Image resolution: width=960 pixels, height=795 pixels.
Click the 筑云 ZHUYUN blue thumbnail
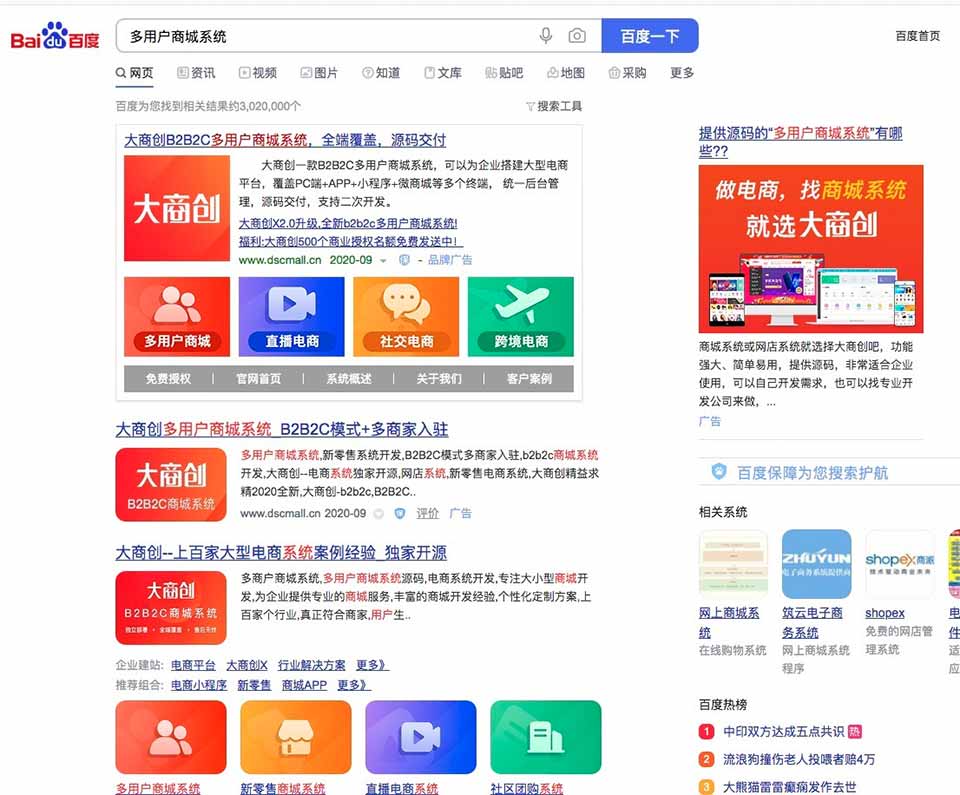tap(817, 564)
